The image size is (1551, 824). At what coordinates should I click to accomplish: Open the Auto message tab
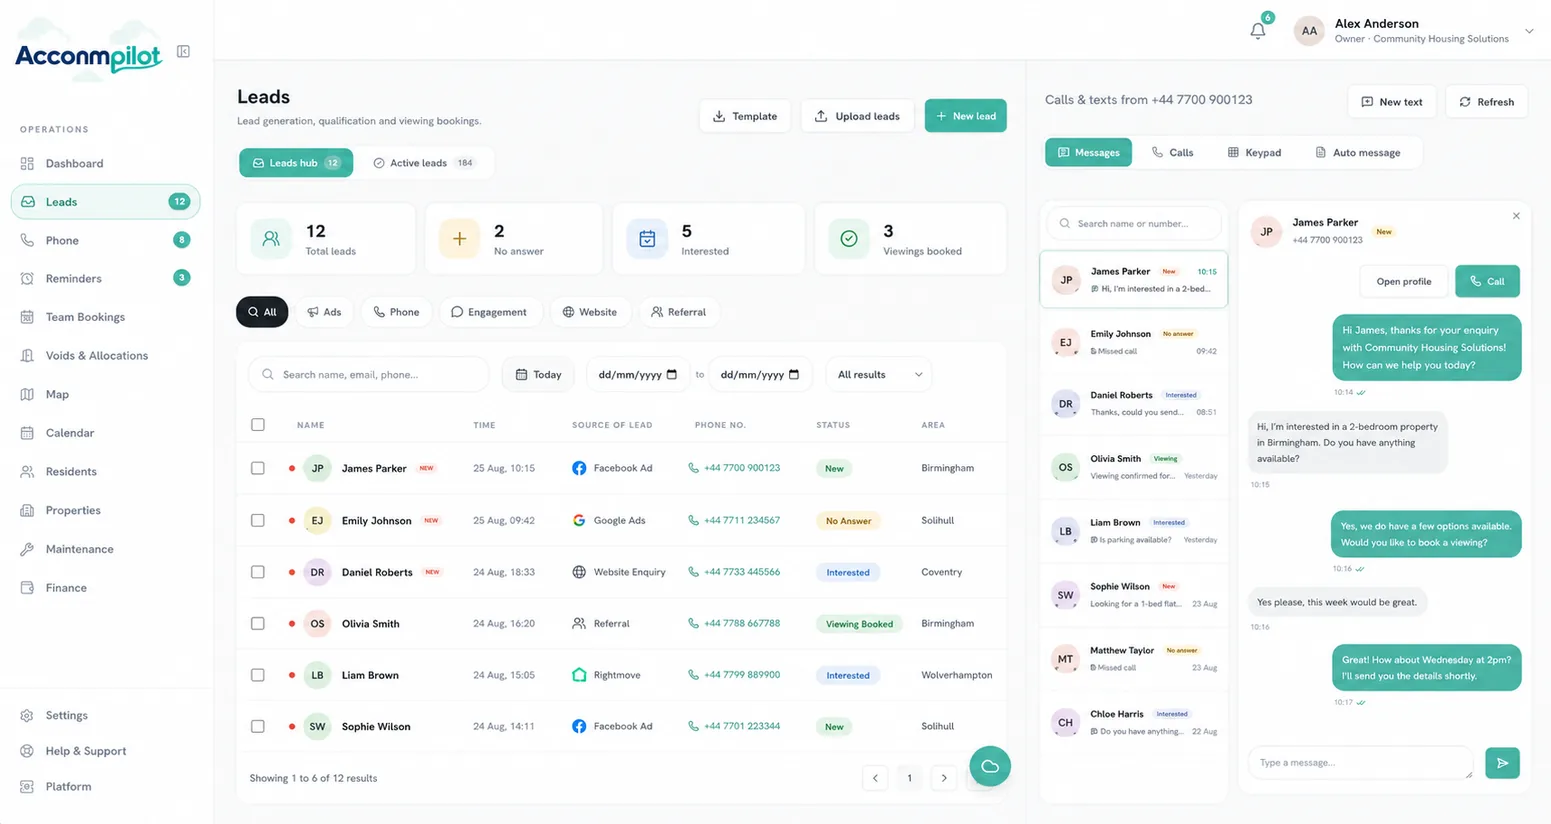pos(1357,152)
